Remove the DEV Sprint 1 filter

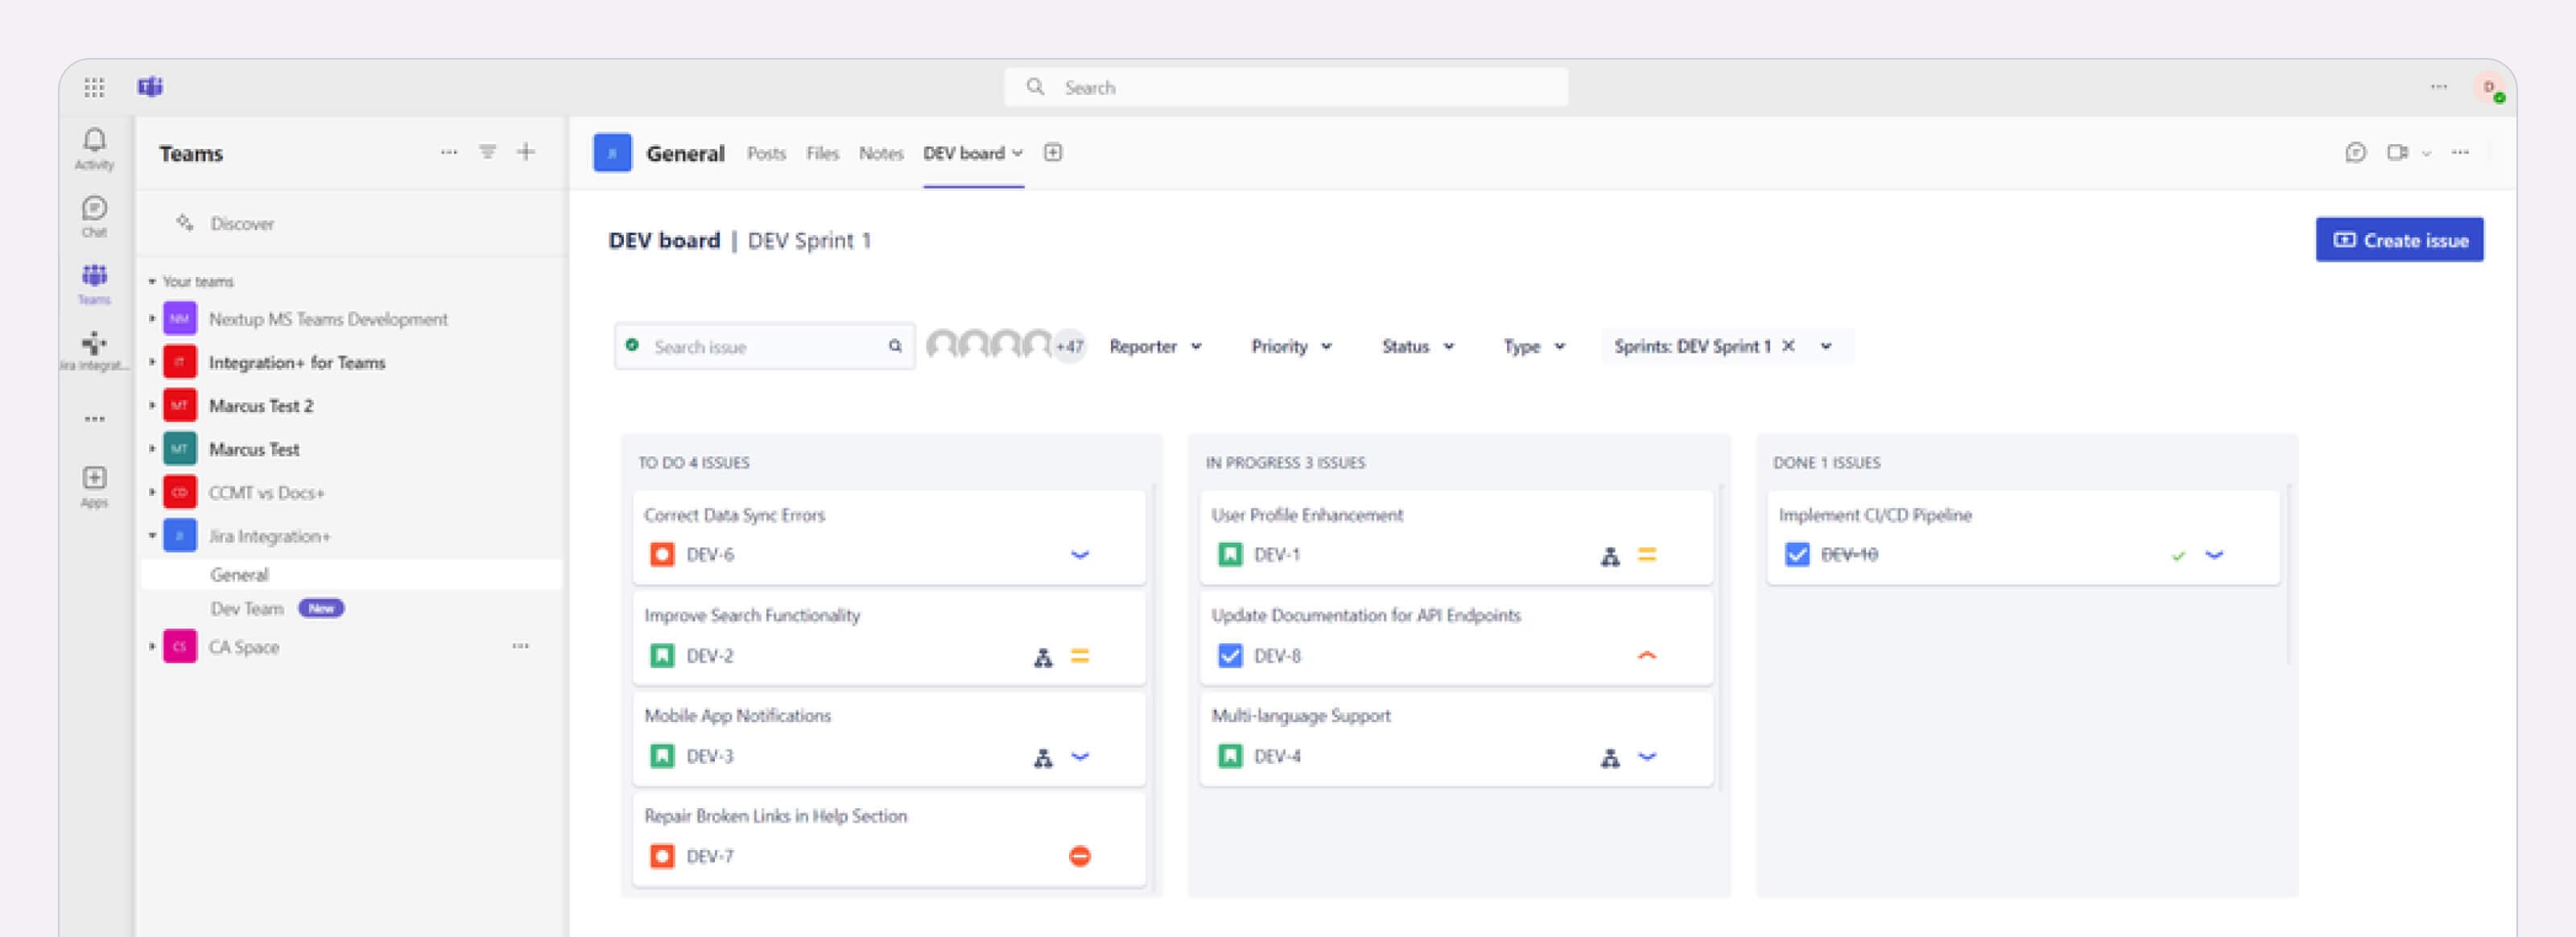tap(1789, 345)
